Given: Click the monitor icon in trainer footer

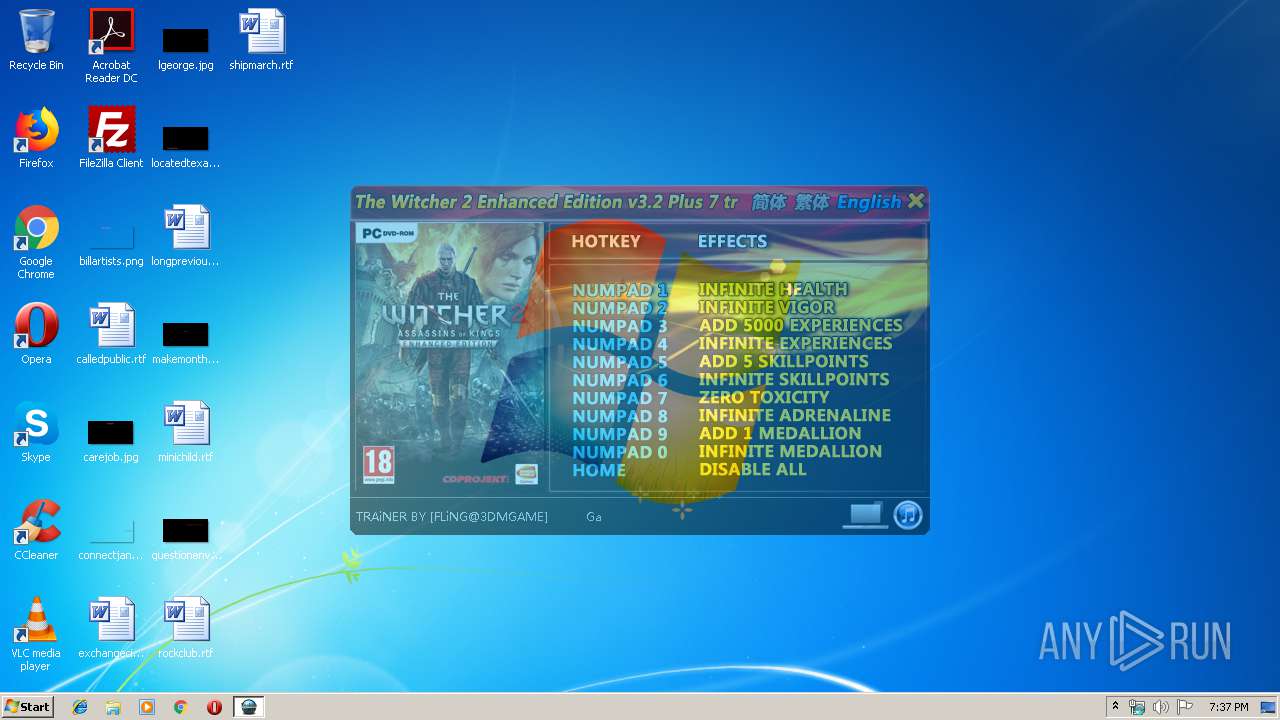Looking at the screenshot, I should point(865,515).
